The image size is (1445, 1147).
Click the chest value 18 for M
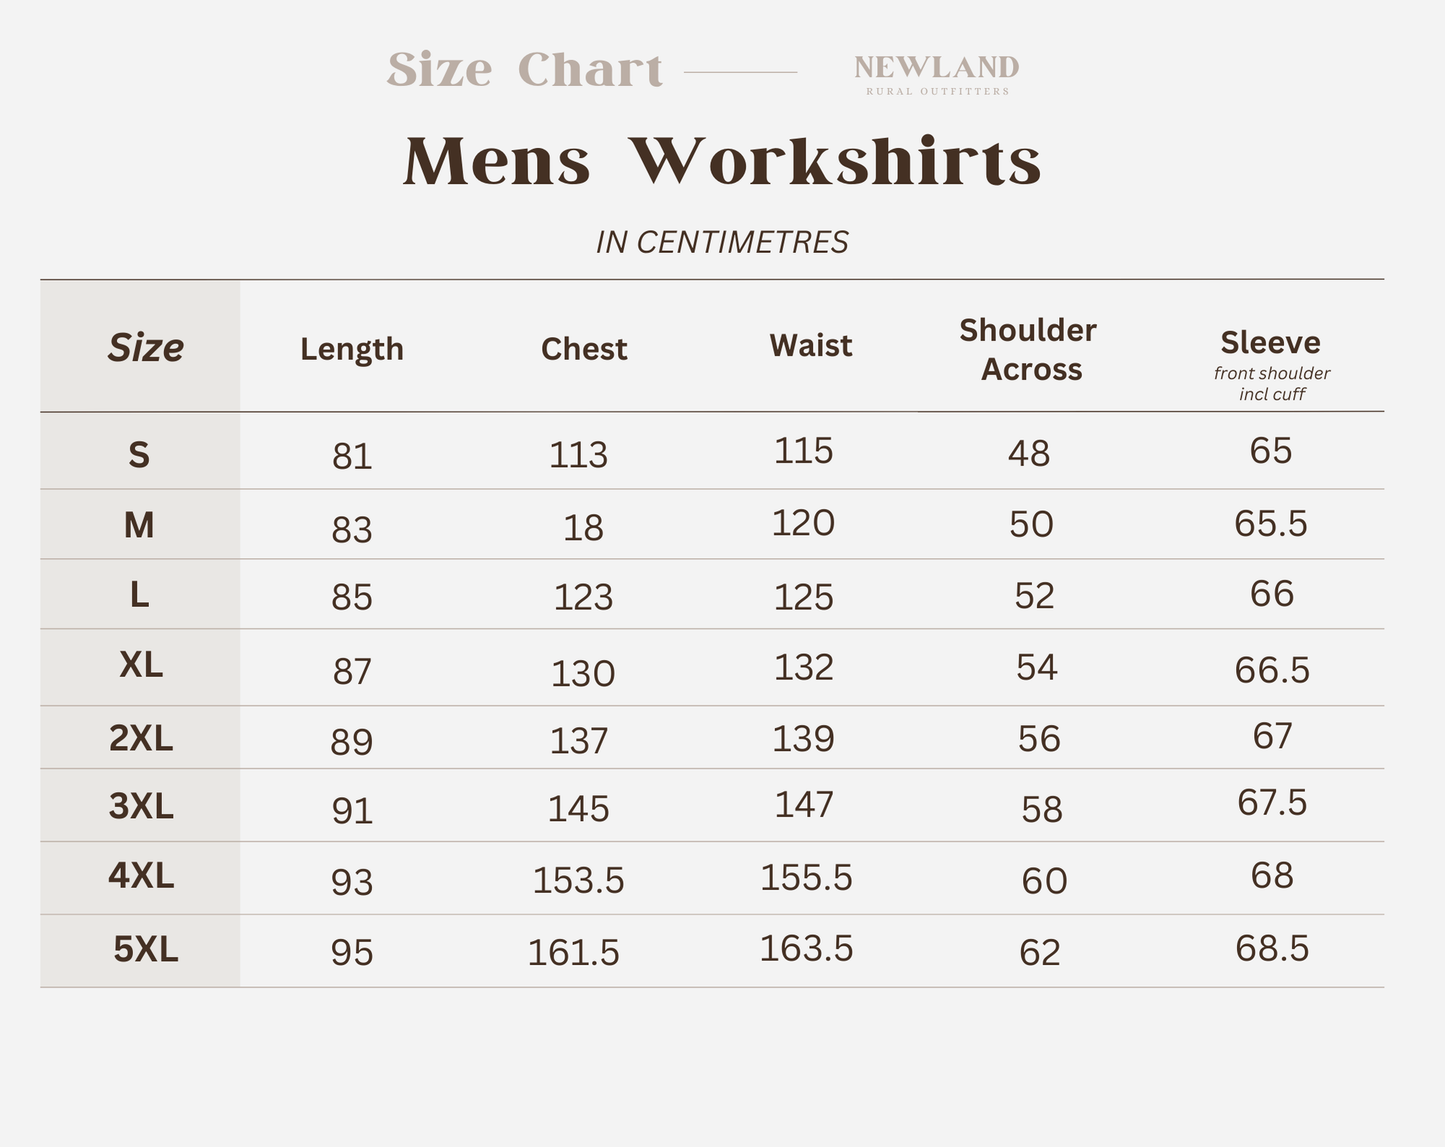pos(583,528)
